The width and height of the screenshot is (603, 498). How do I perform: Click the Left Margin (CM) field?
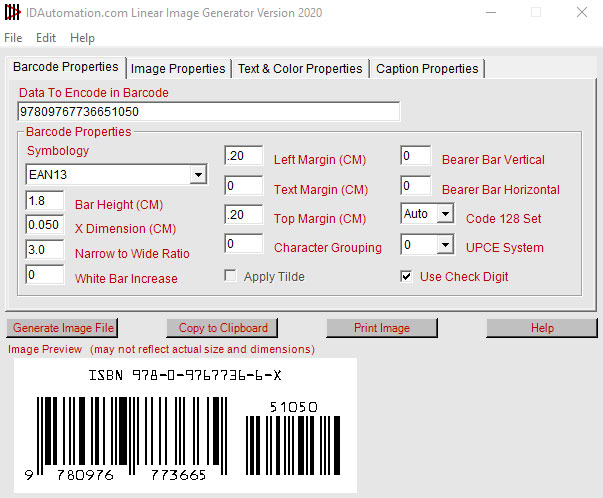[244, 156]
